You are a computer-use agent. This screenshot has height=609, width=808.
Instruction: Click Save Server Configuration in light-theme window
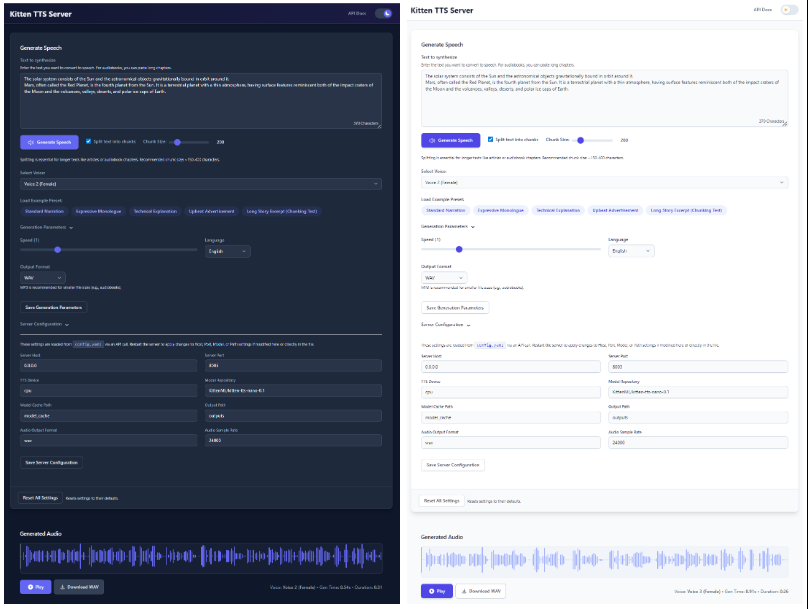click(x=453, y=465)
